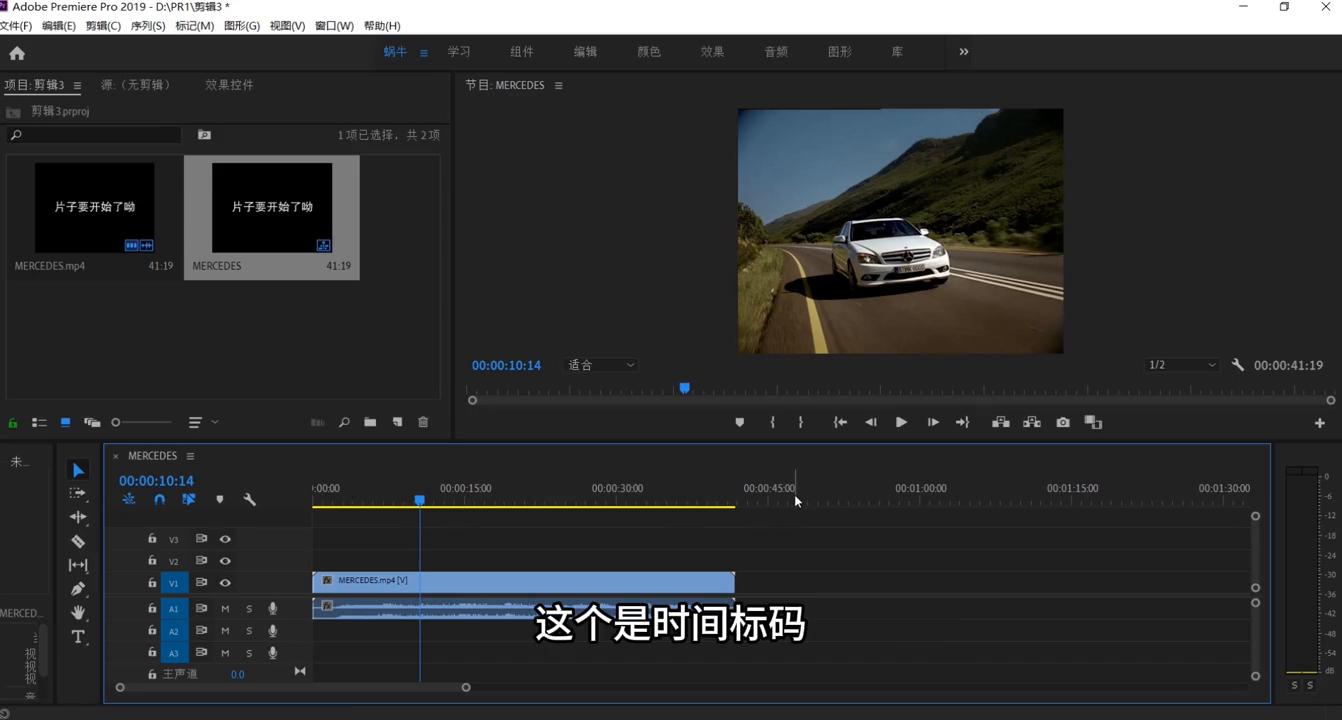
Task: Mute the A1 audio track
Action: (x=224, y=608)
